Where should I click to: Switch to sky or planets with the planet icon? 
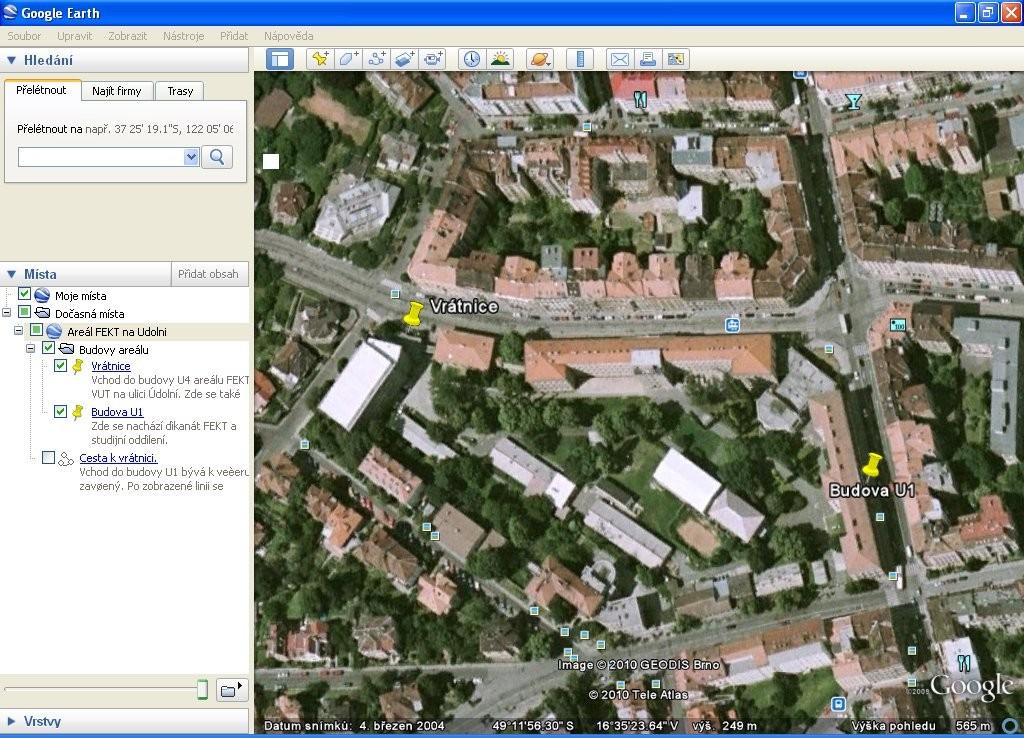click(x=540, y=59)
